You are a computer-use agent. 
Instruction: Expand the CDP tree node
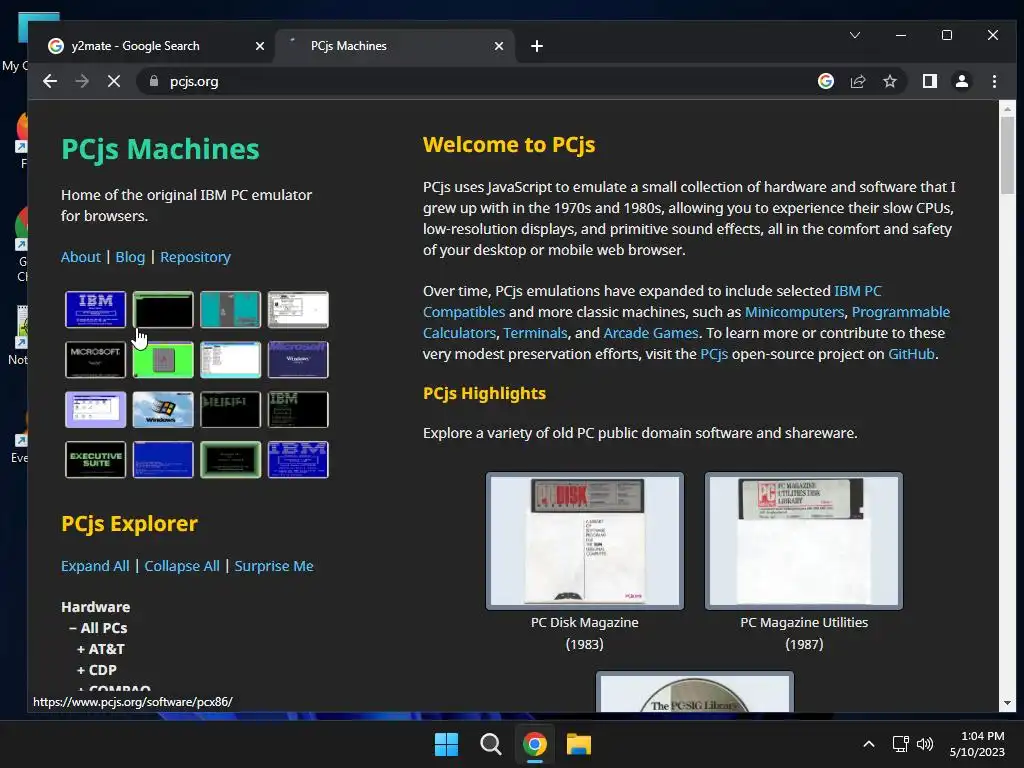[97, 670]
